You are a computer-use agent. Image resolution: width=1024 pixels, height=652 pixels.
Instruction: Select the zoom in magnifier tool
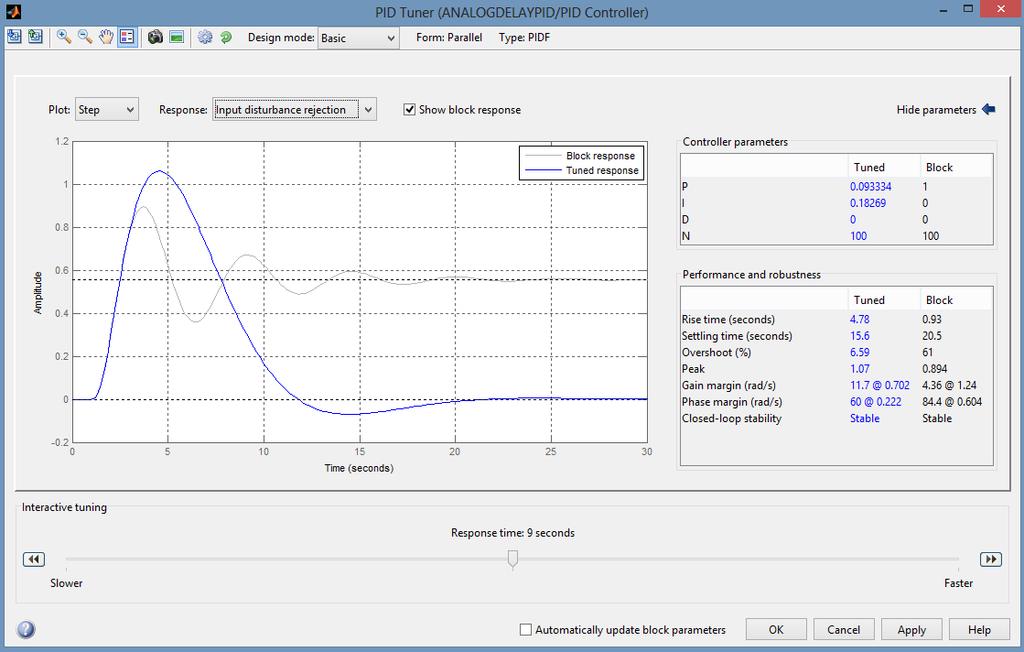63,37
